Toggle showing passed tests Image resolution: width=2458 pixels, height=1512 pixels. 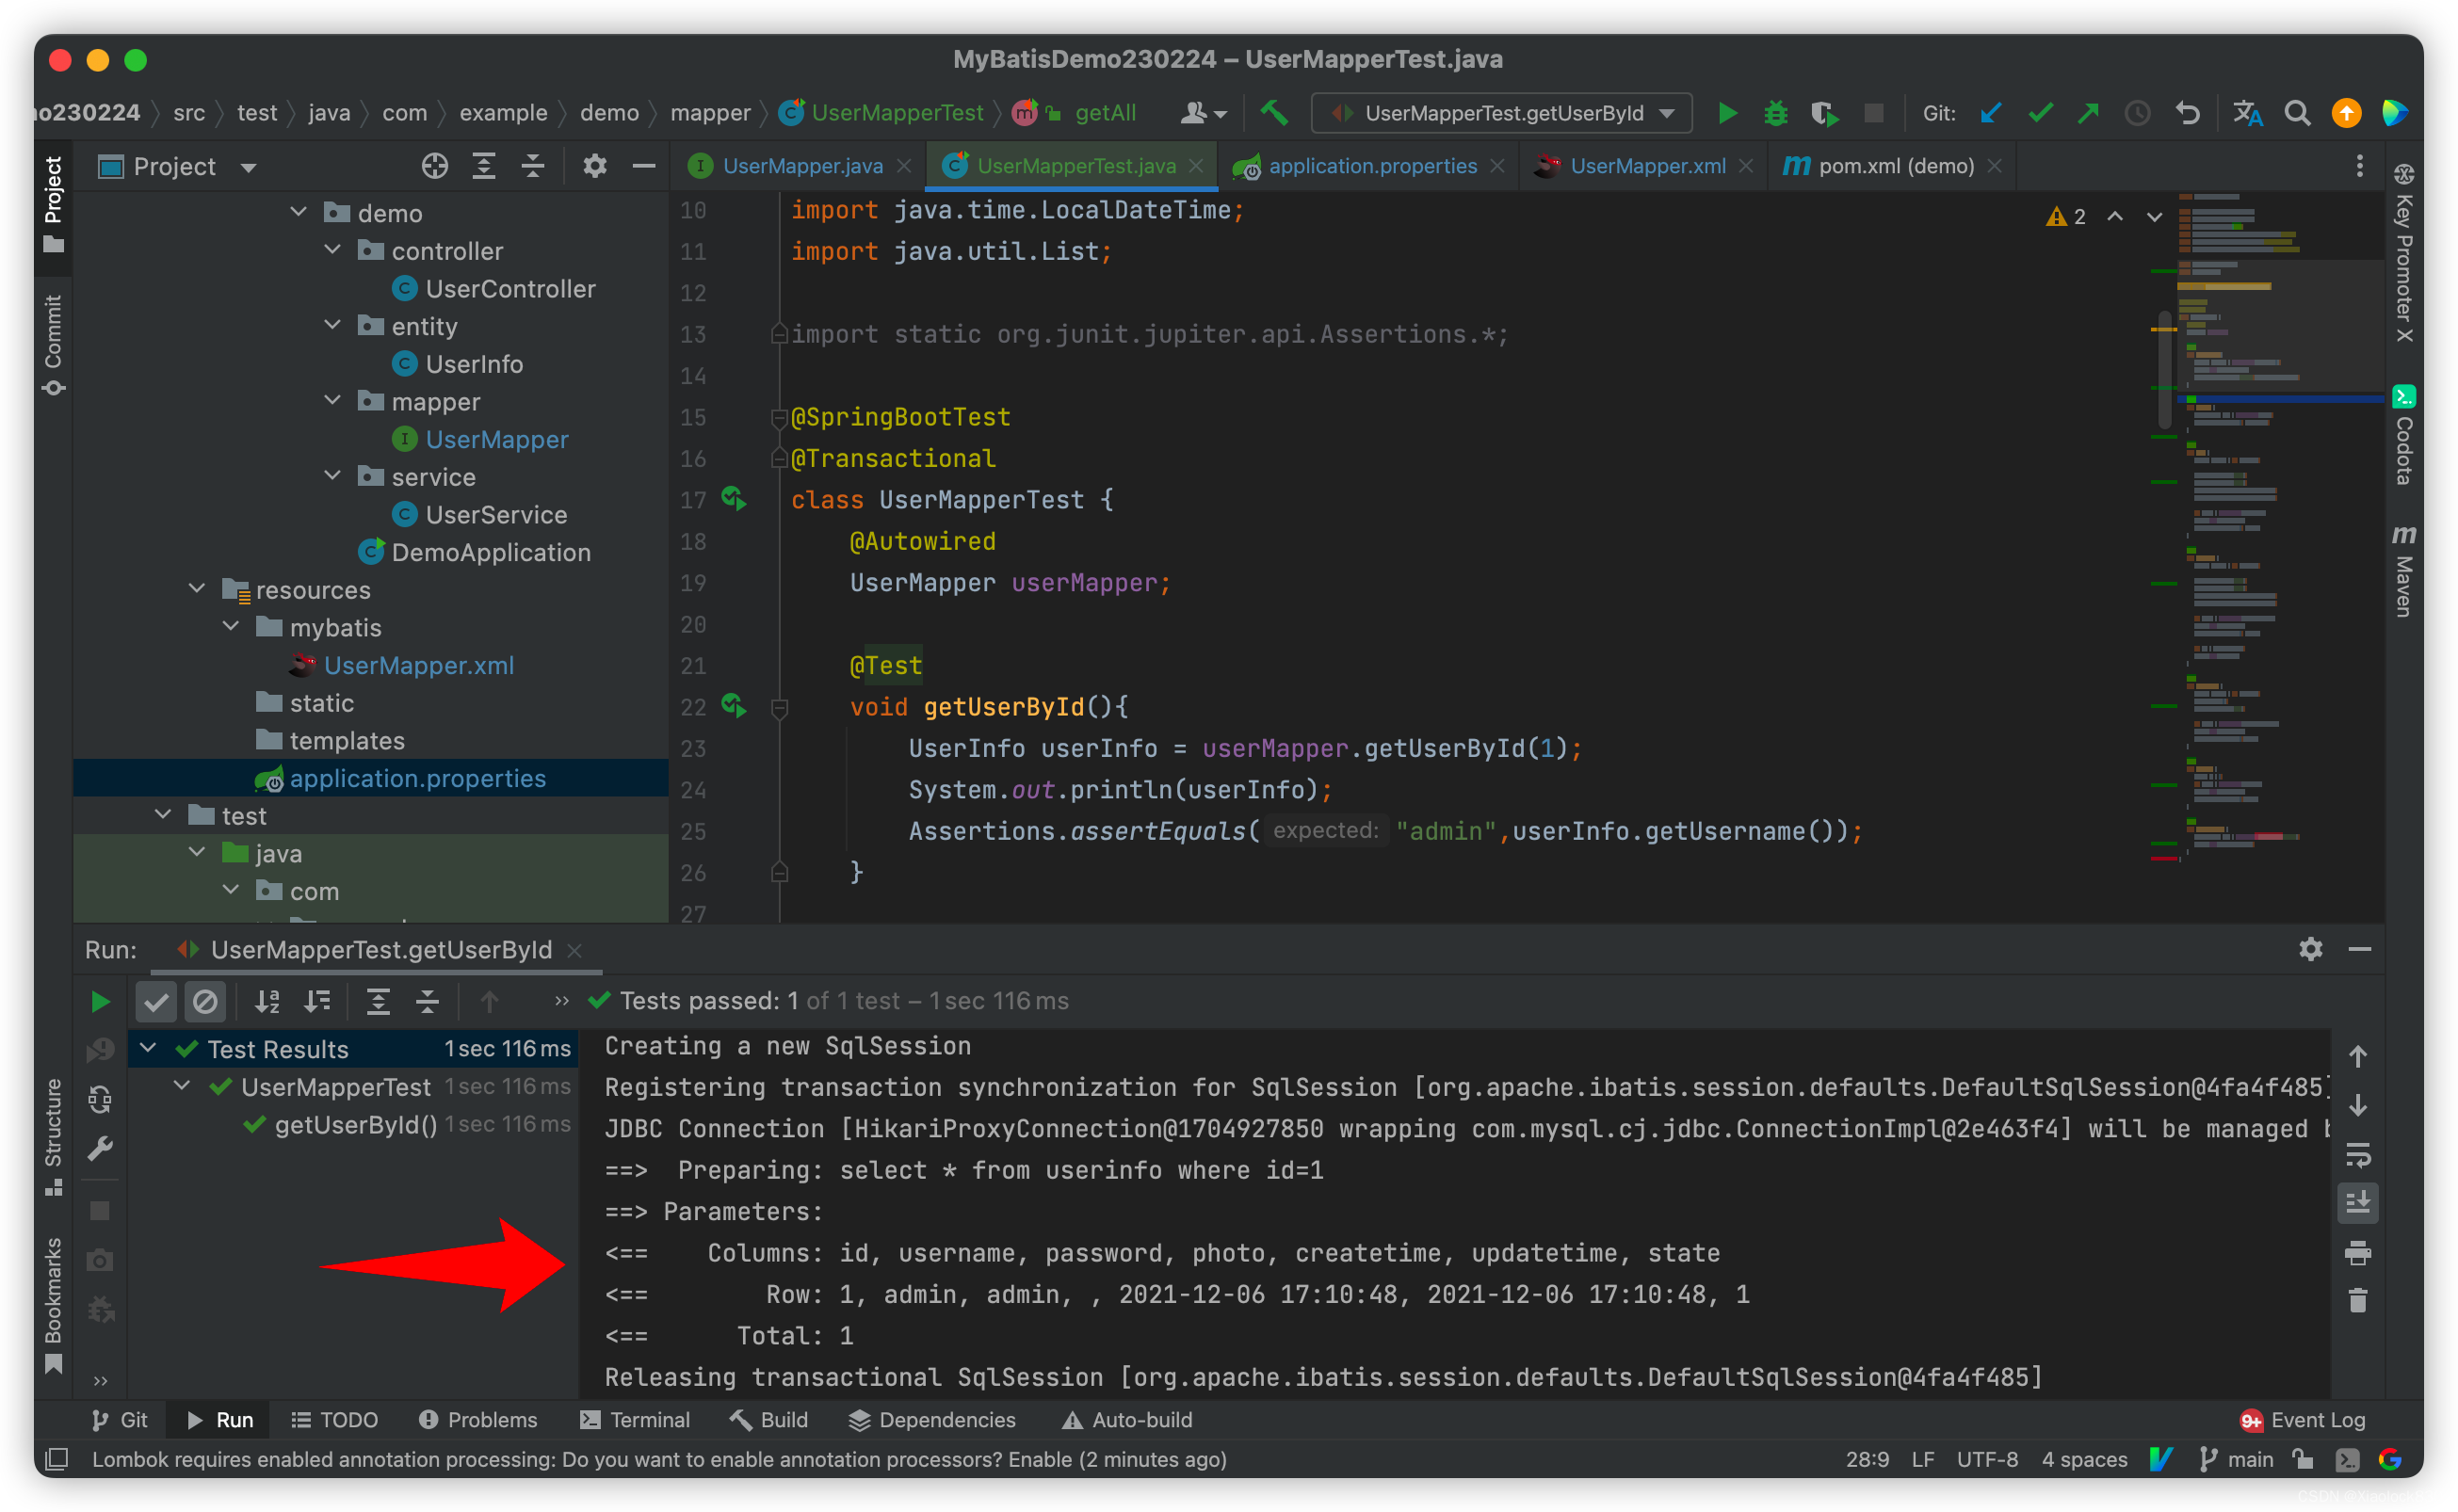[156, 1001]
